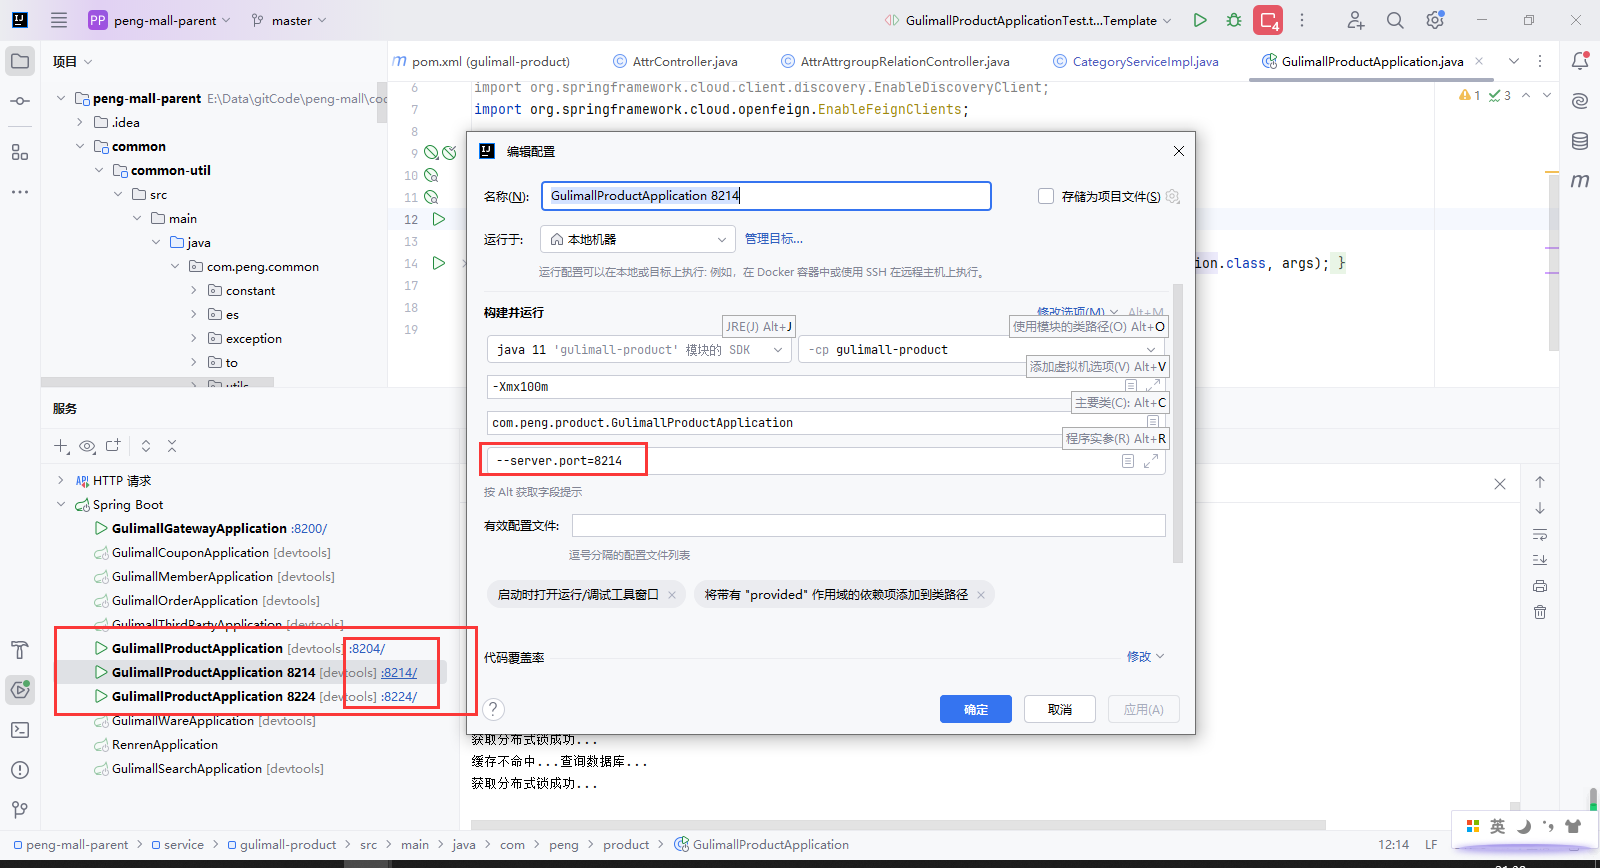Image resolution: width=1600 pixels, height=868 pixels.
Task: Open IDE settings gear
Action: pyautogui.click(x=1435, y=20)
